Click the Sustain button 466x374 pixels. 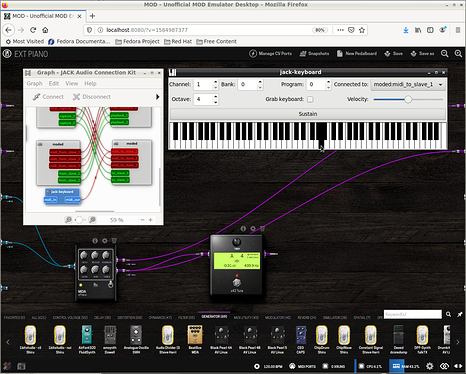coord(308,114)
